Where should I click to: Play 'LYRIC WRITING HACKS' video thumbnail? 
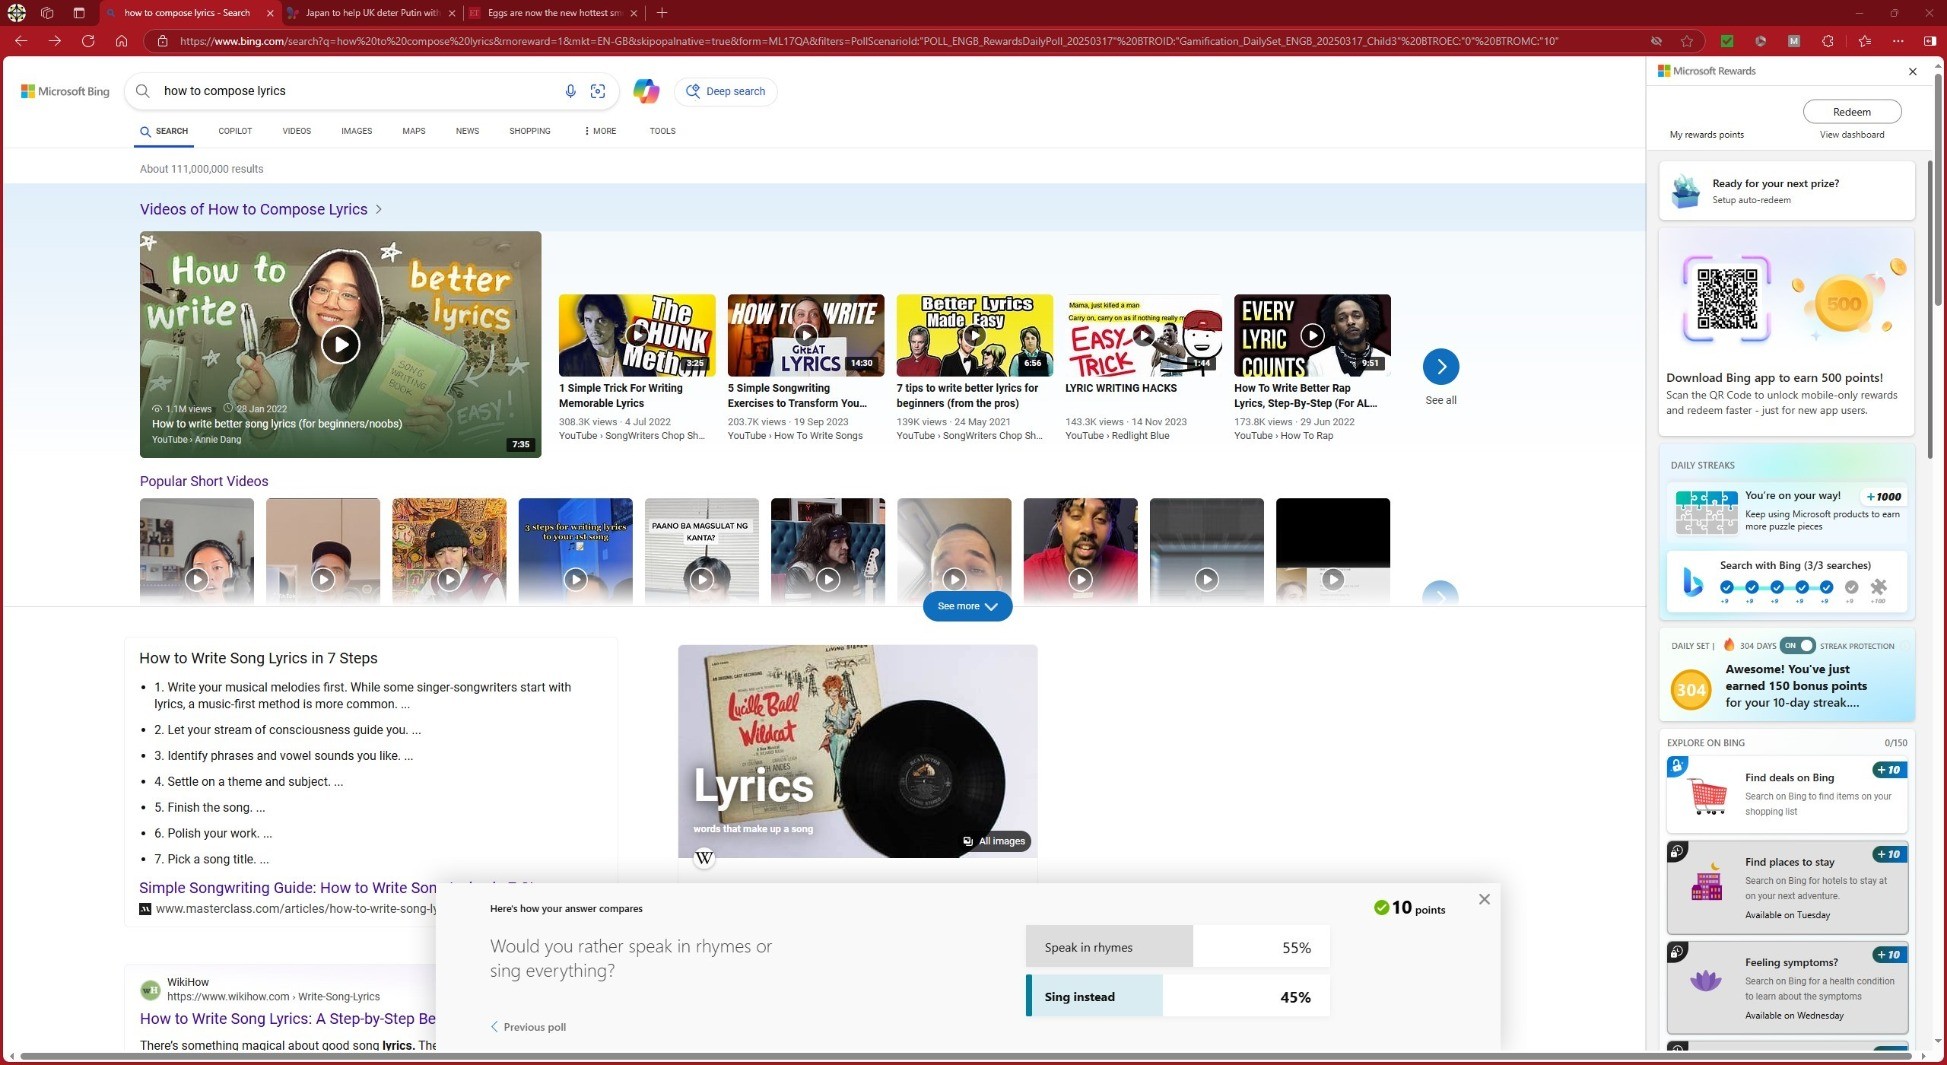click(1143, 335)
